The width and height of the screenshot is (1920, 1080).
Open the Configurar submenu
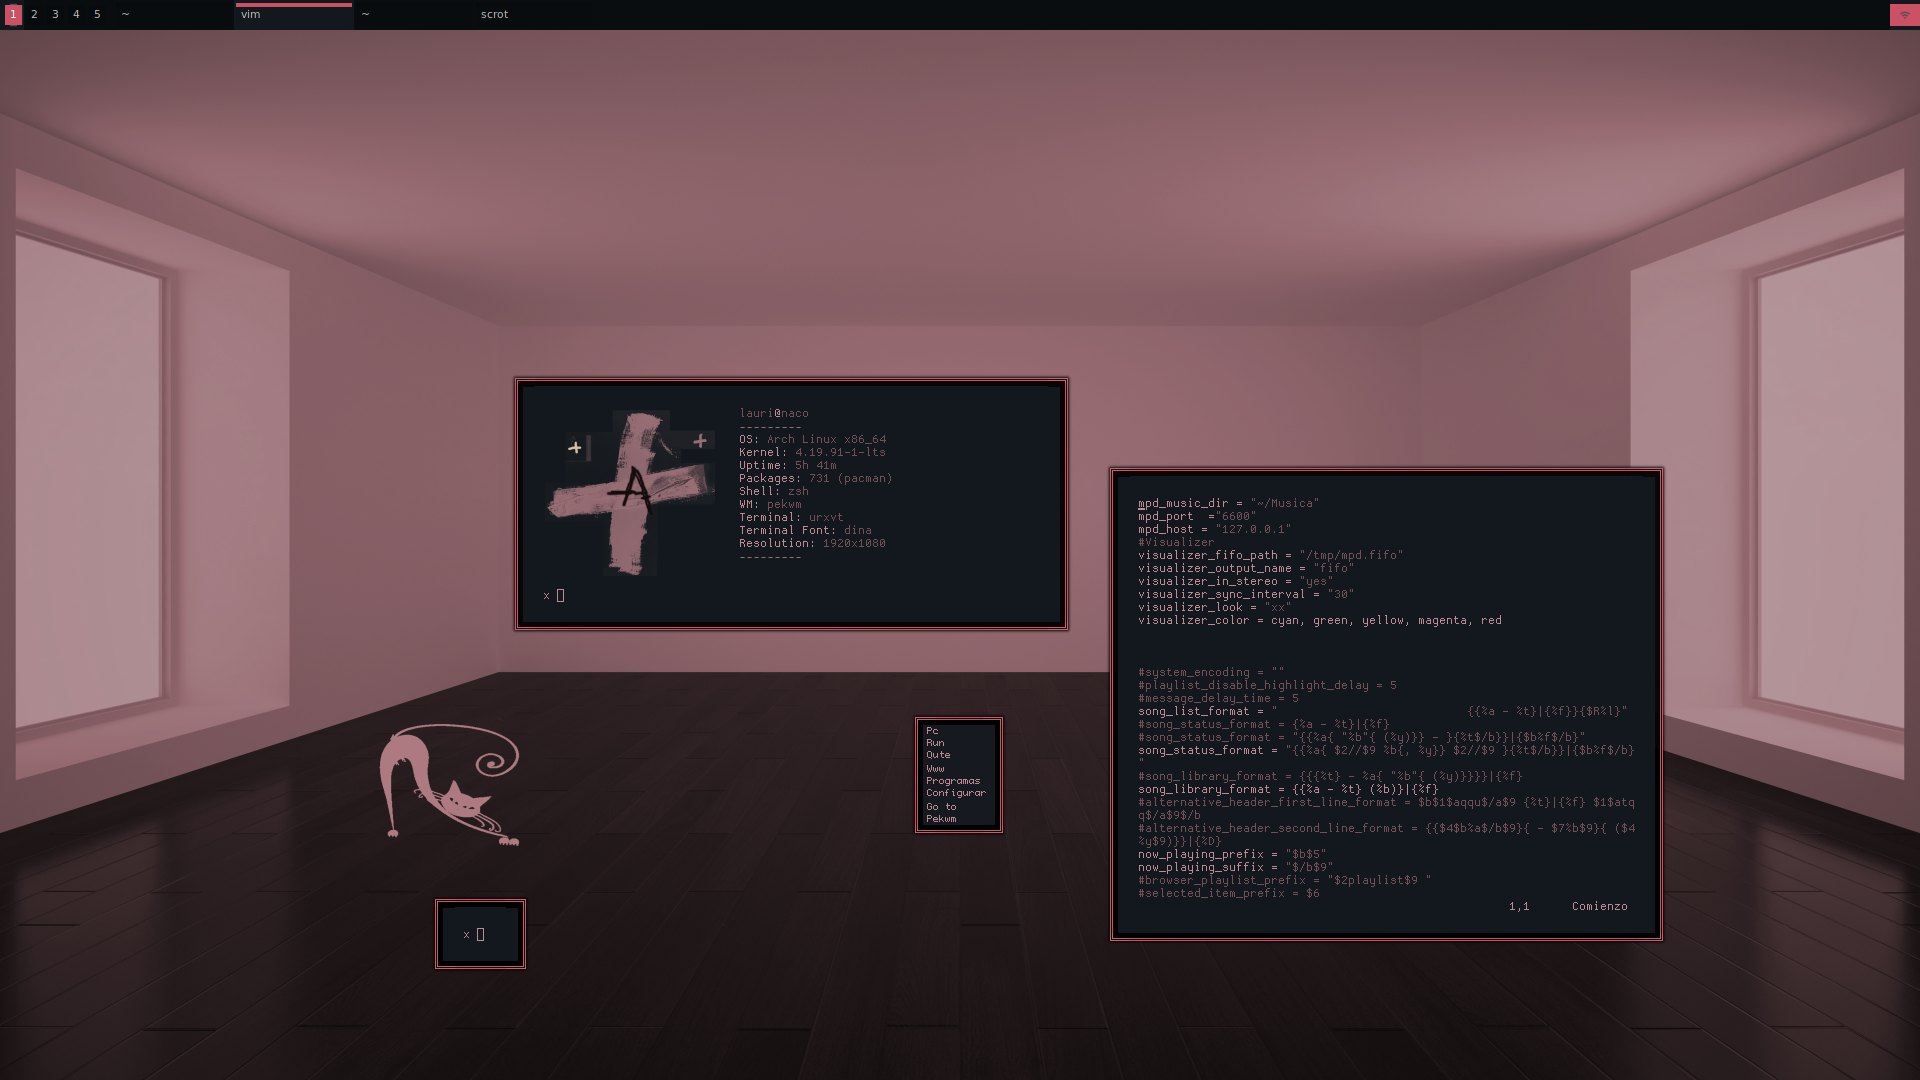point(955,793)
